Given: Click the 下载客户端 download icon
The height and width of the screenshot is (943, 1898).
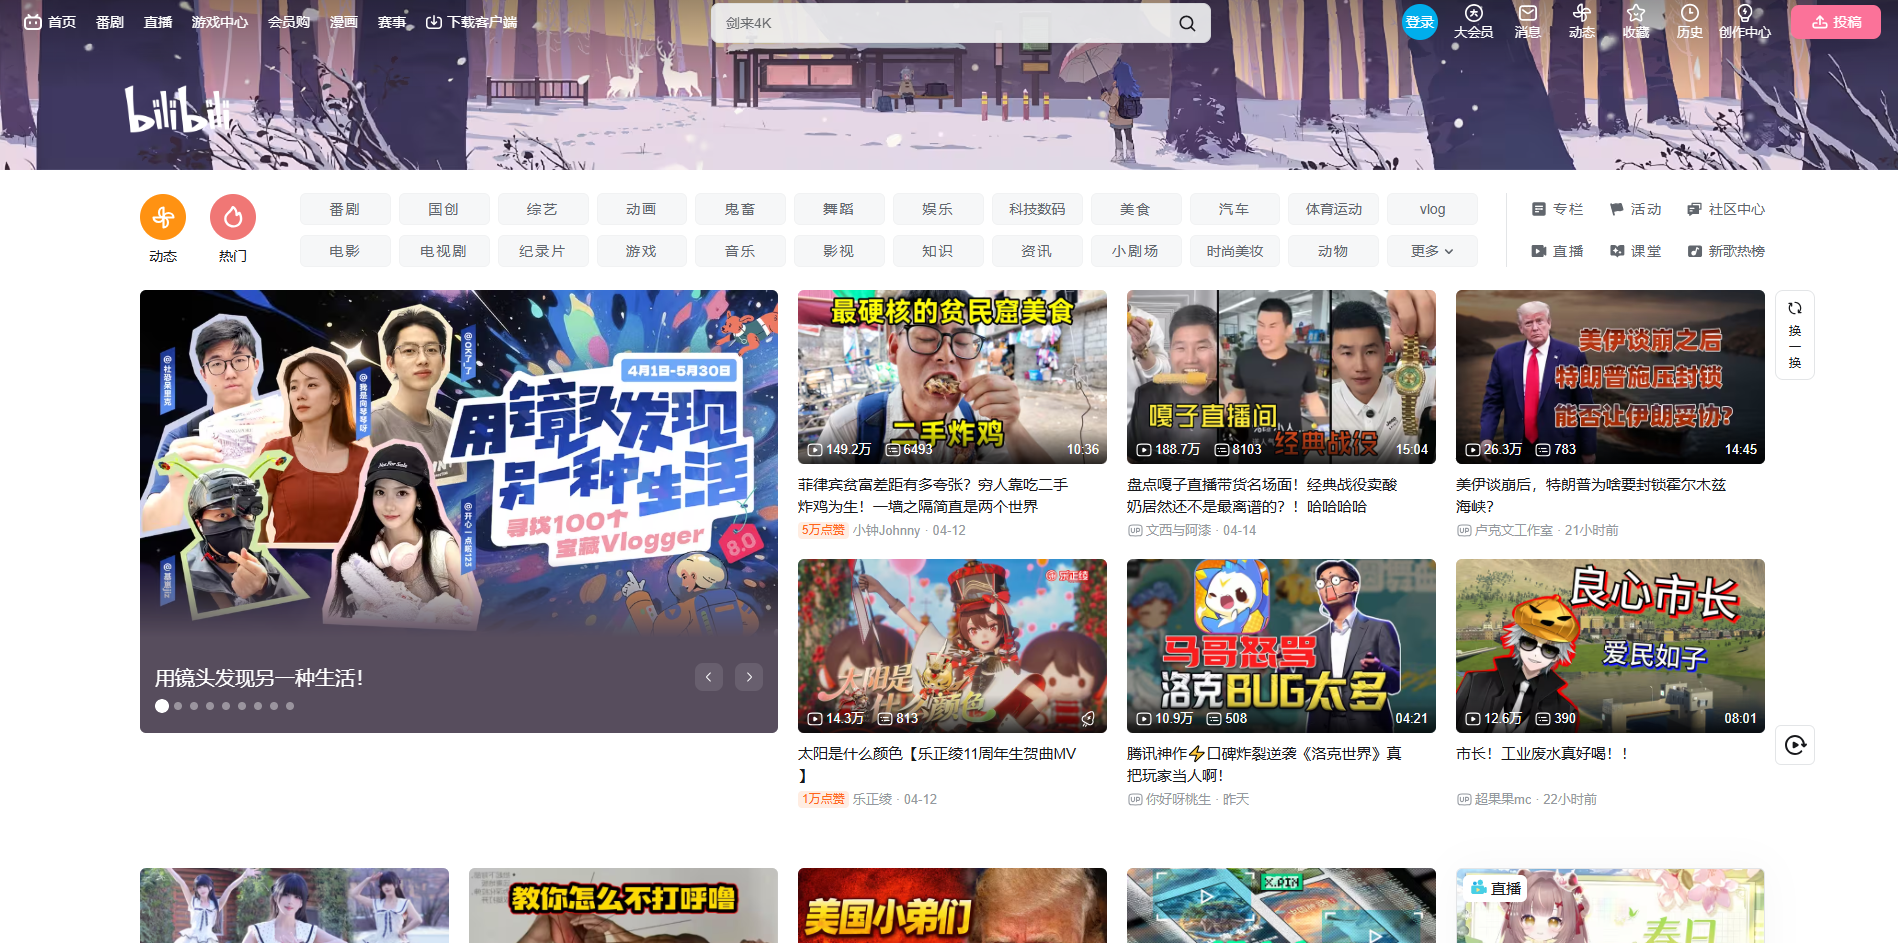Looking at the screenshot, I should click(434, 21).
